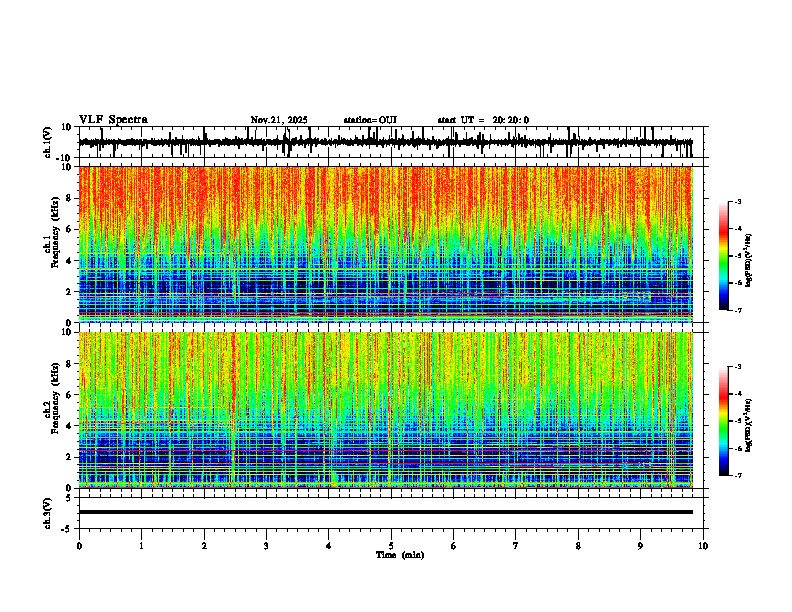Click the "start UT = 20:20:0" header text
The width and height of the screenshot is (792, 612).
coord(483,120)
